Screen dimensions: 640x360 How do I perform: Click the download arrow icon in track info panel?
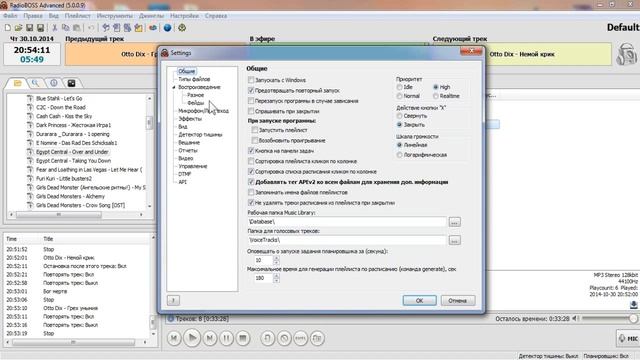click(633, 304)
